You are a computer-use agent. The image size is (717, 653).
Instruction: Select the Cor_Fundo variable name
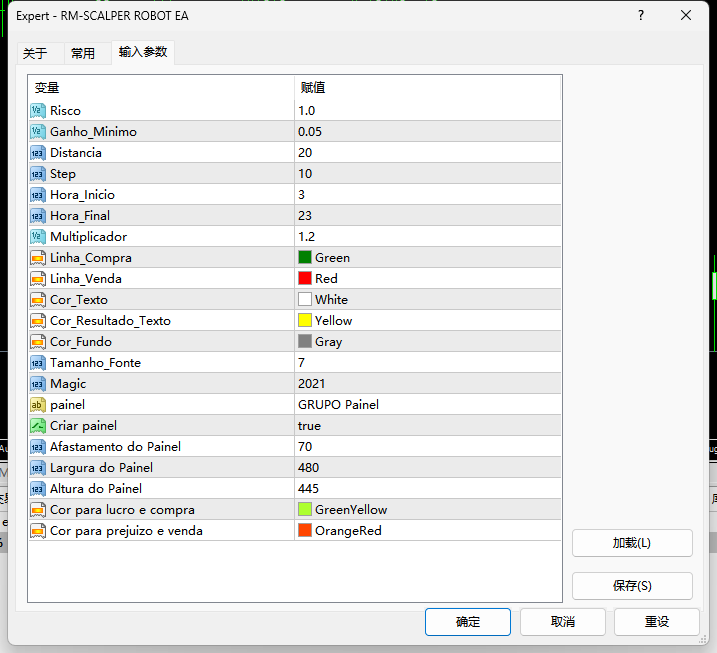81,342
